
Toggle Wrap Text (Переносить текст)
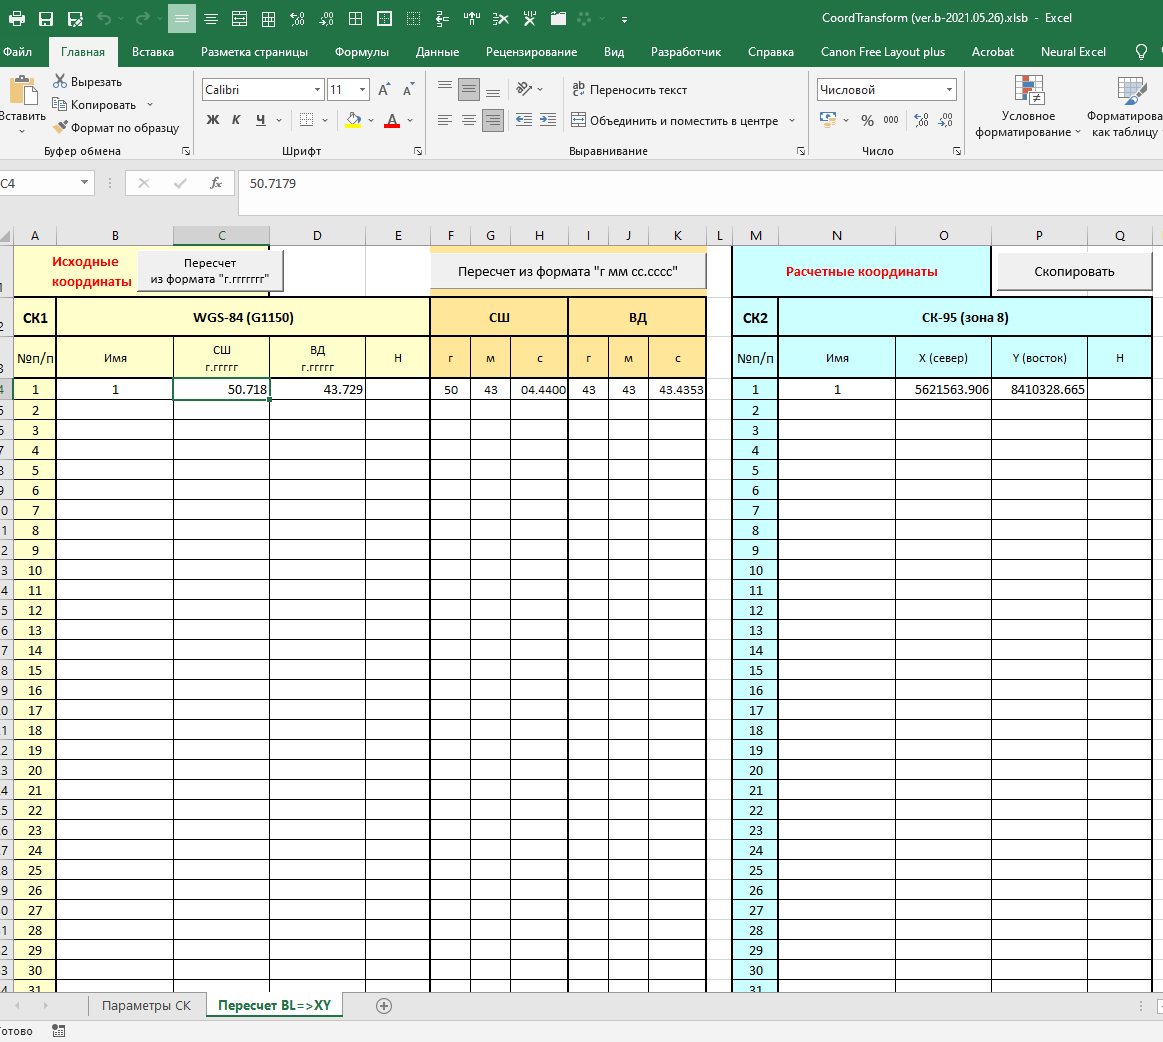click(x=629, y=90)
